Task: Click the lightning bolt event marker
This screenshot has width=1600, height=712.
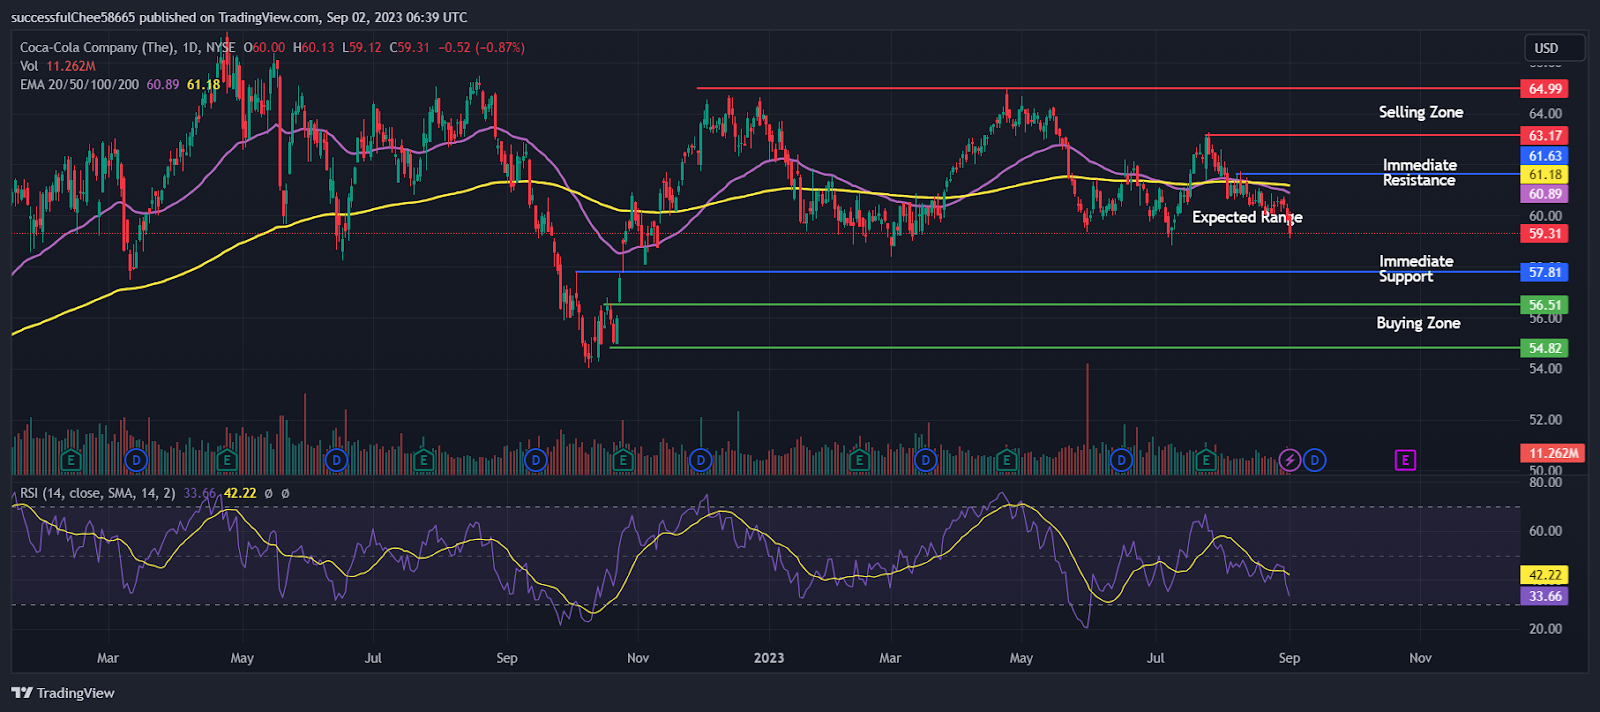Action: pyautogui.click(x=1290, y=460)
